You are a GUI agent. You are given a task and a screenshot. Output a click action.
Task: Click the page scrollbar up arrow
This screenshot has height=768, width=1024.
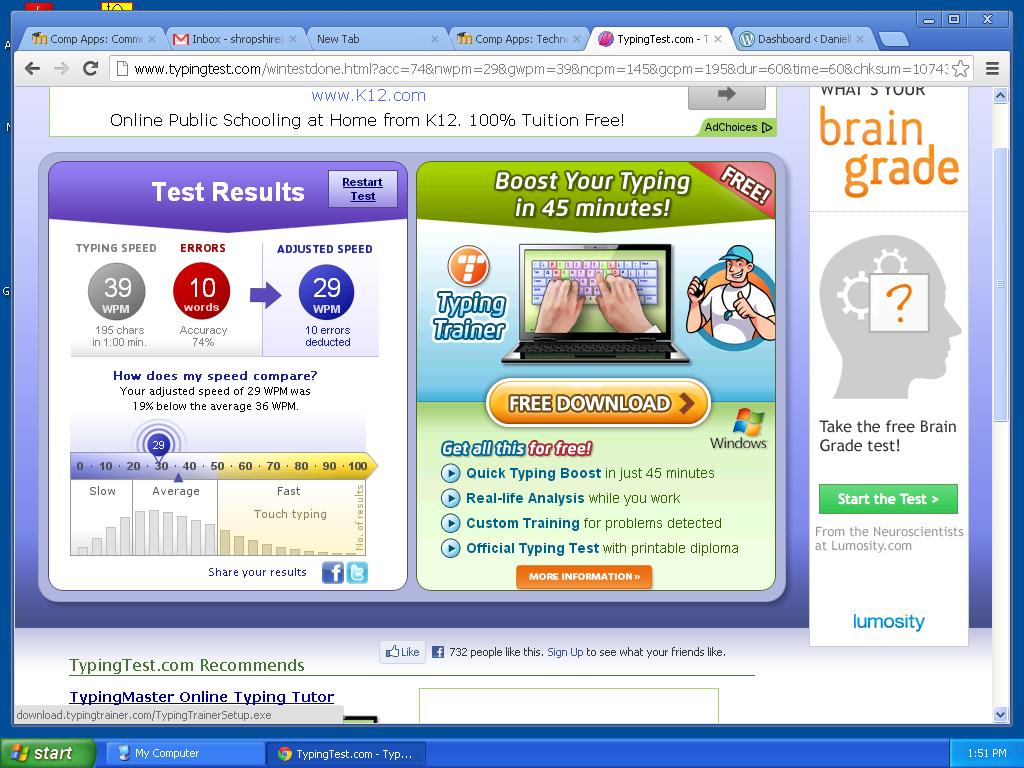point(1000,96)
